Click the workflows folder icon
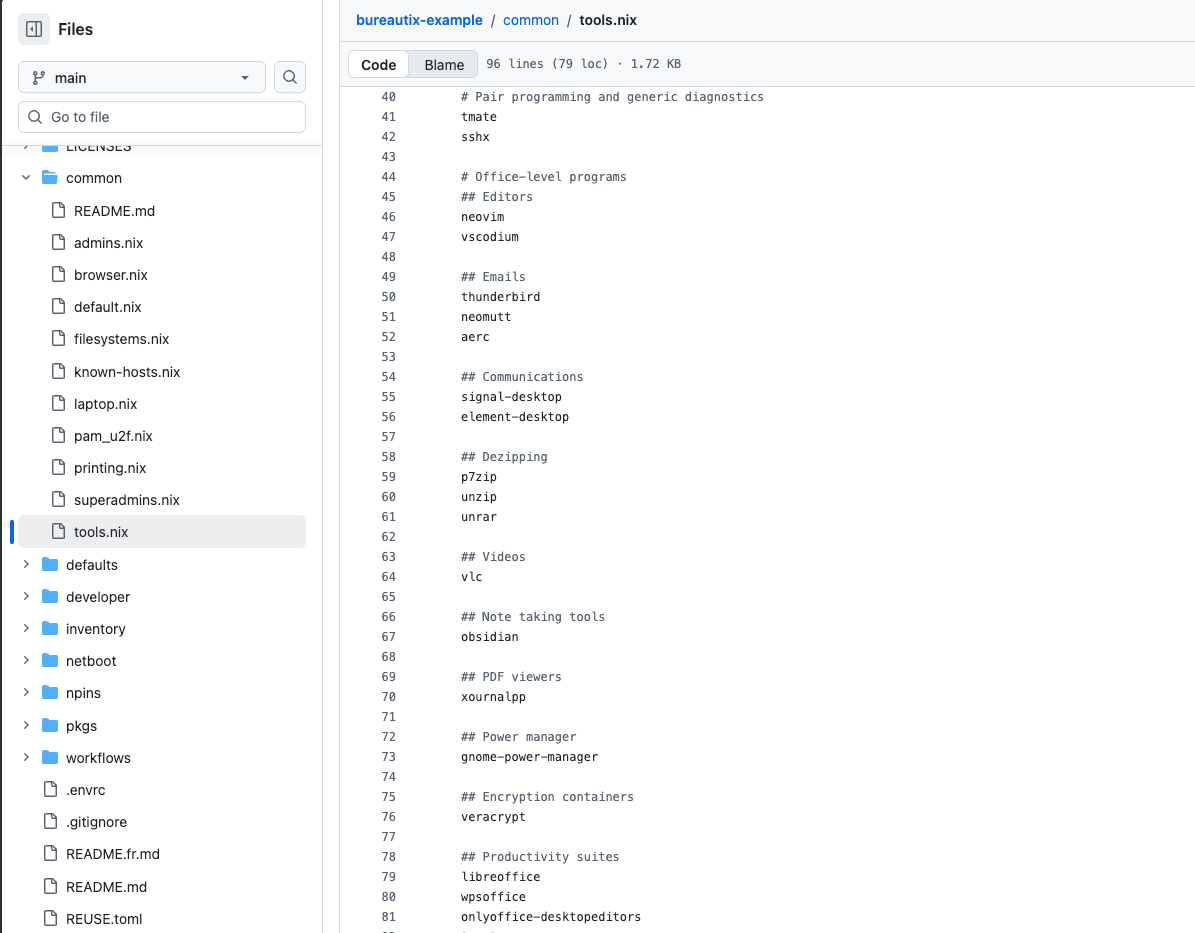The image size is (1195, 933). coord(49,757)
